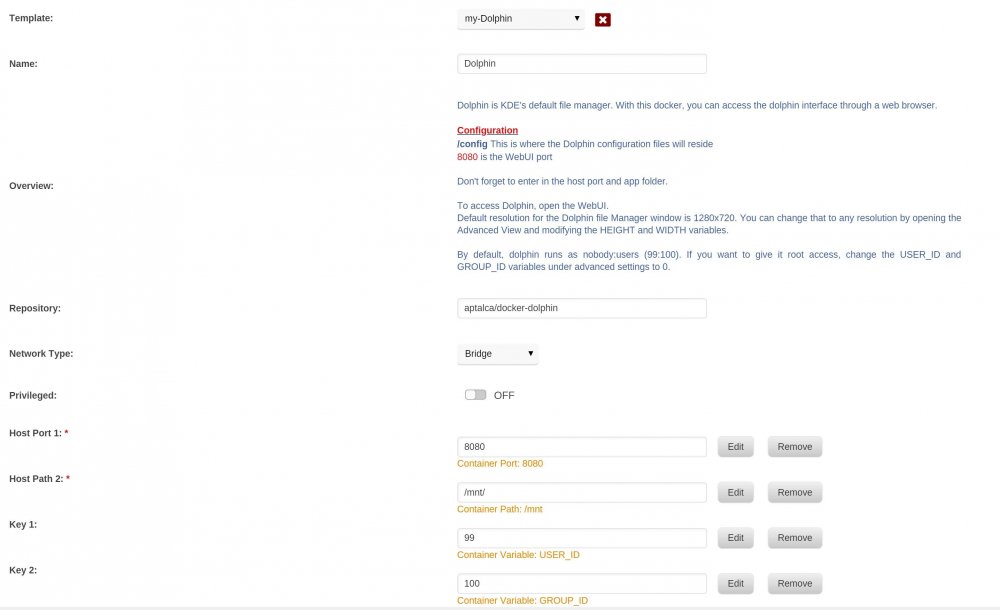The image size is (1000, 610).
Task: Edit the Host Port 1 entry
Action: [735, 447]
